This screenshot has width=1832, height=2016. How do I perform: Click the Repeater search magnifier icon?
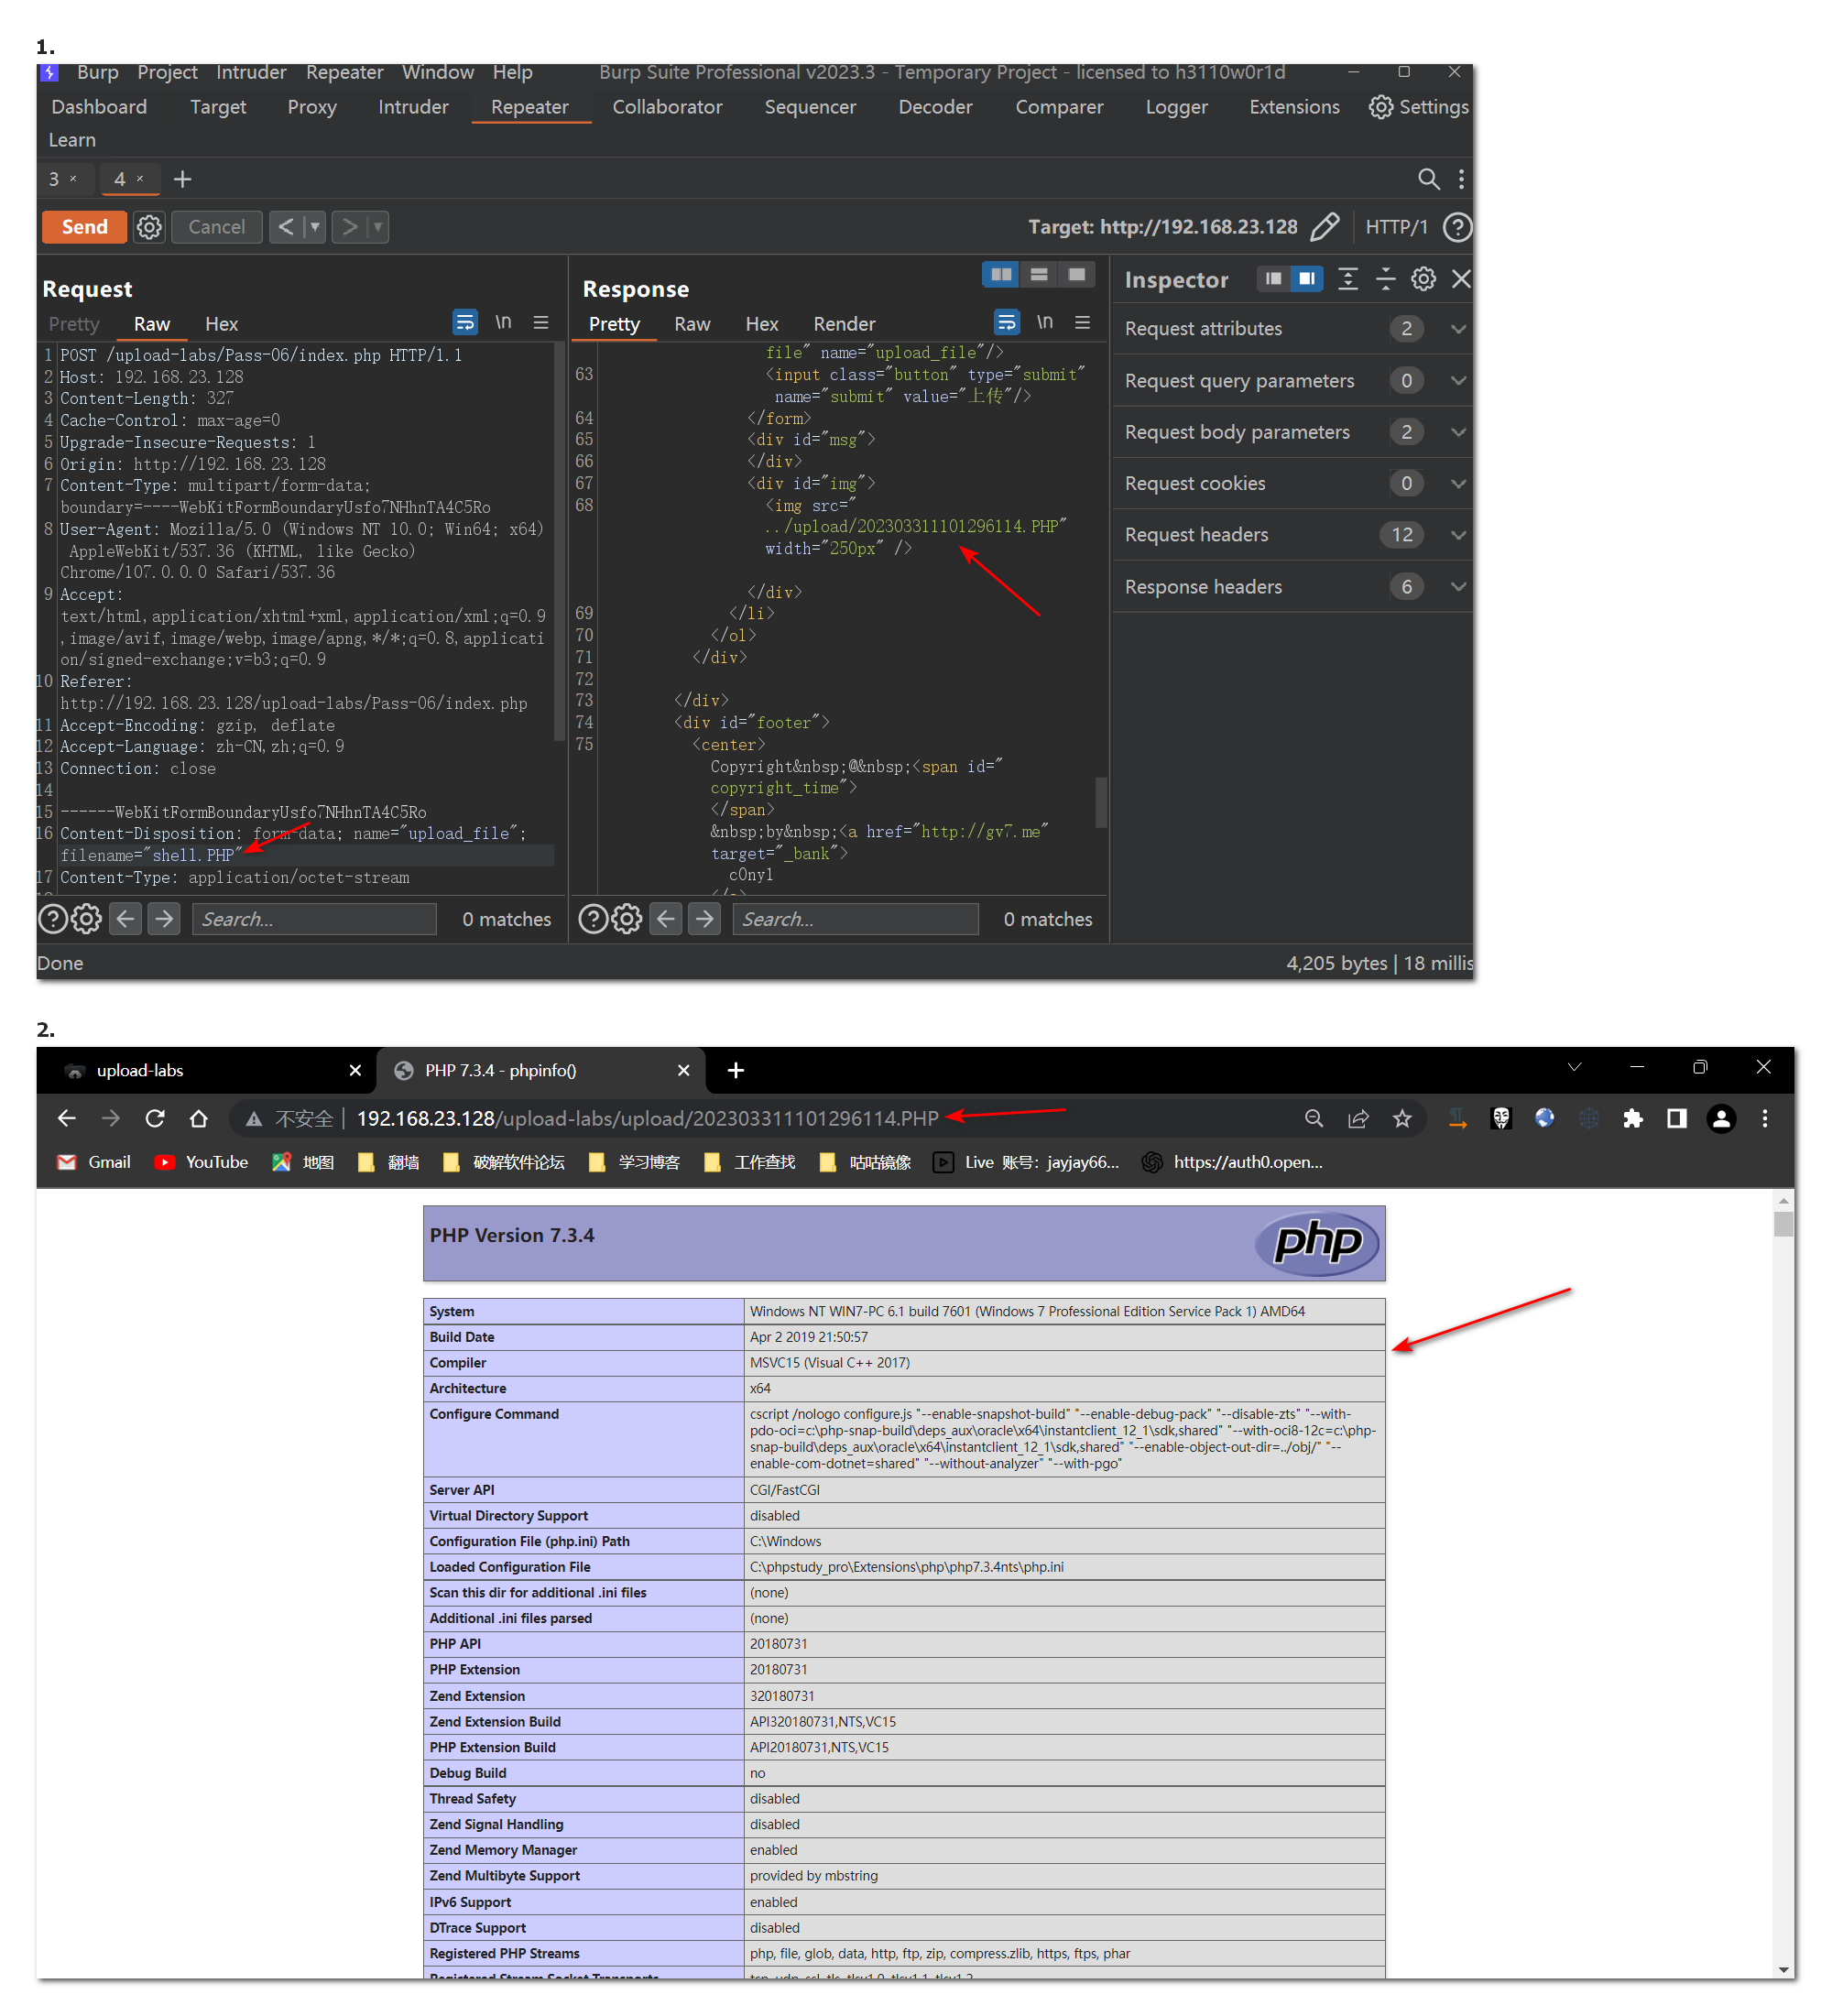1428,179
